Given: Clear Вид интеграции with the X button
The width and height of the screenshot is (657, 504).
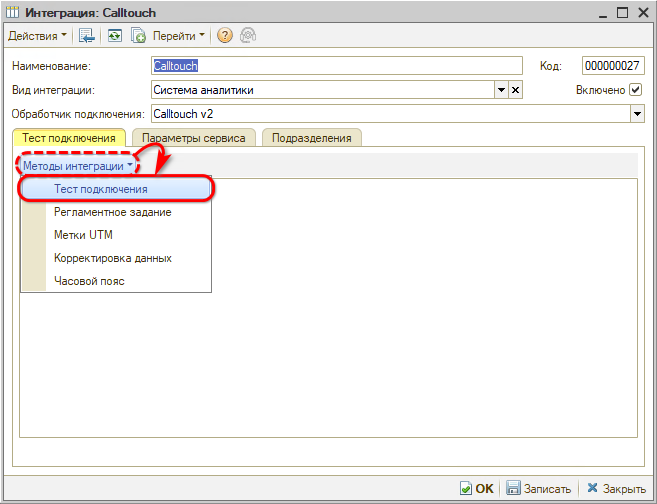Looking at the screenshot, I should pyautogui.click(x=515, y=90).
